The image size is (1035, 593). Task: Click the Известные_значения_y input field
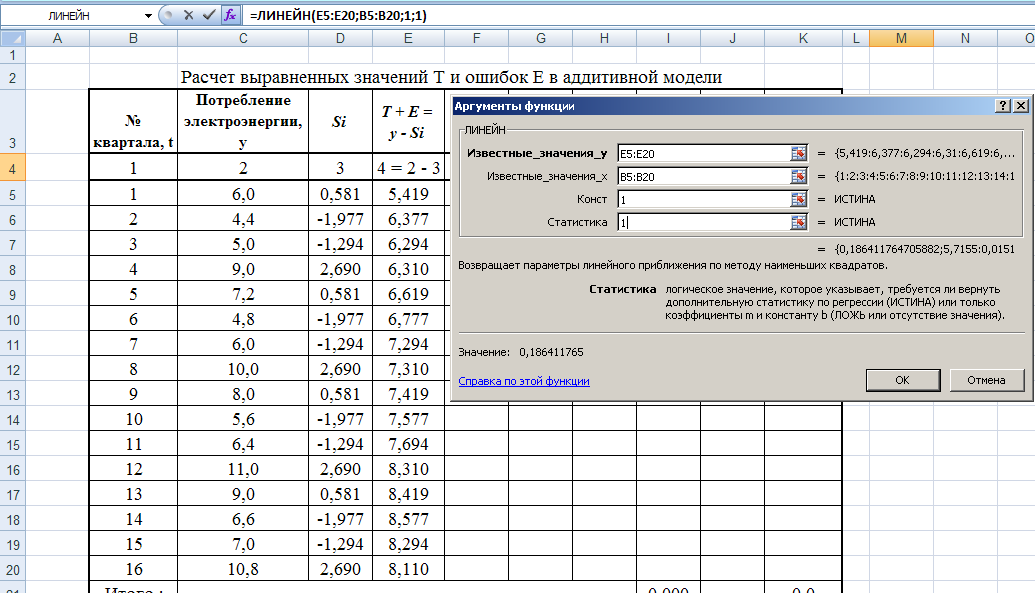click(x=704, y=153)
